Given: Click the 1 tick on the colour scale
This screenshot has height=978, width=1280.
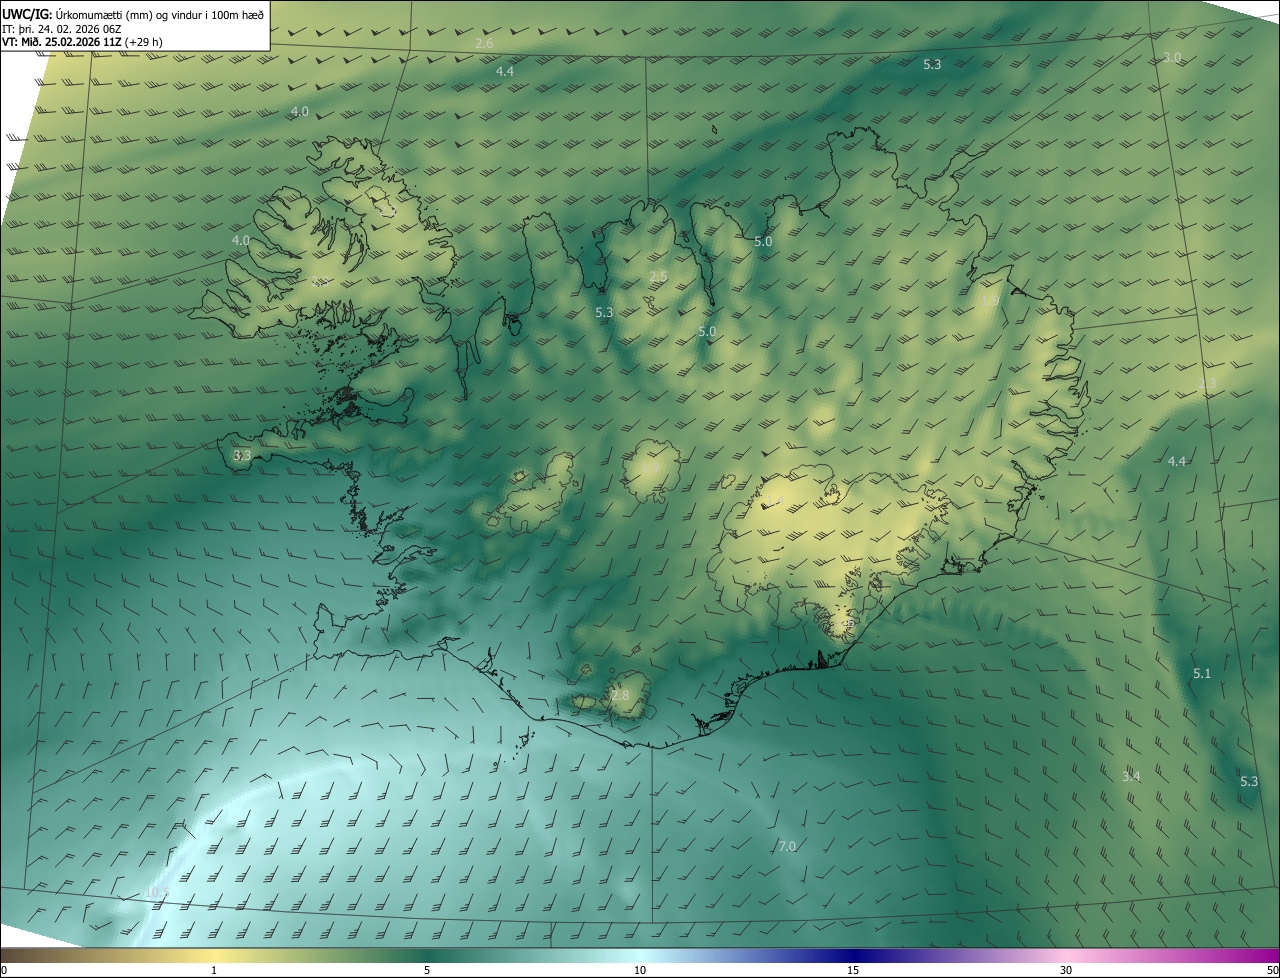Looking at the screenshot, I should [214, 971].
